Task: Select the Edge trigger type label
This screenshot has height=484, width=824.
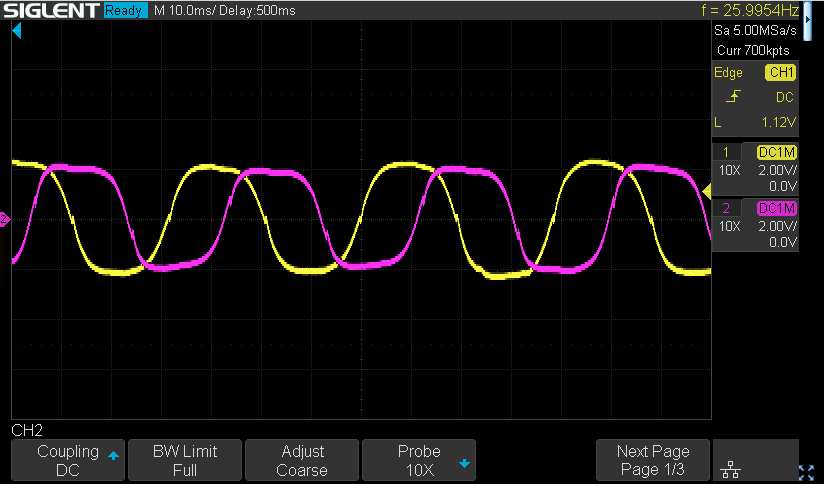Action: coord(728,73)
